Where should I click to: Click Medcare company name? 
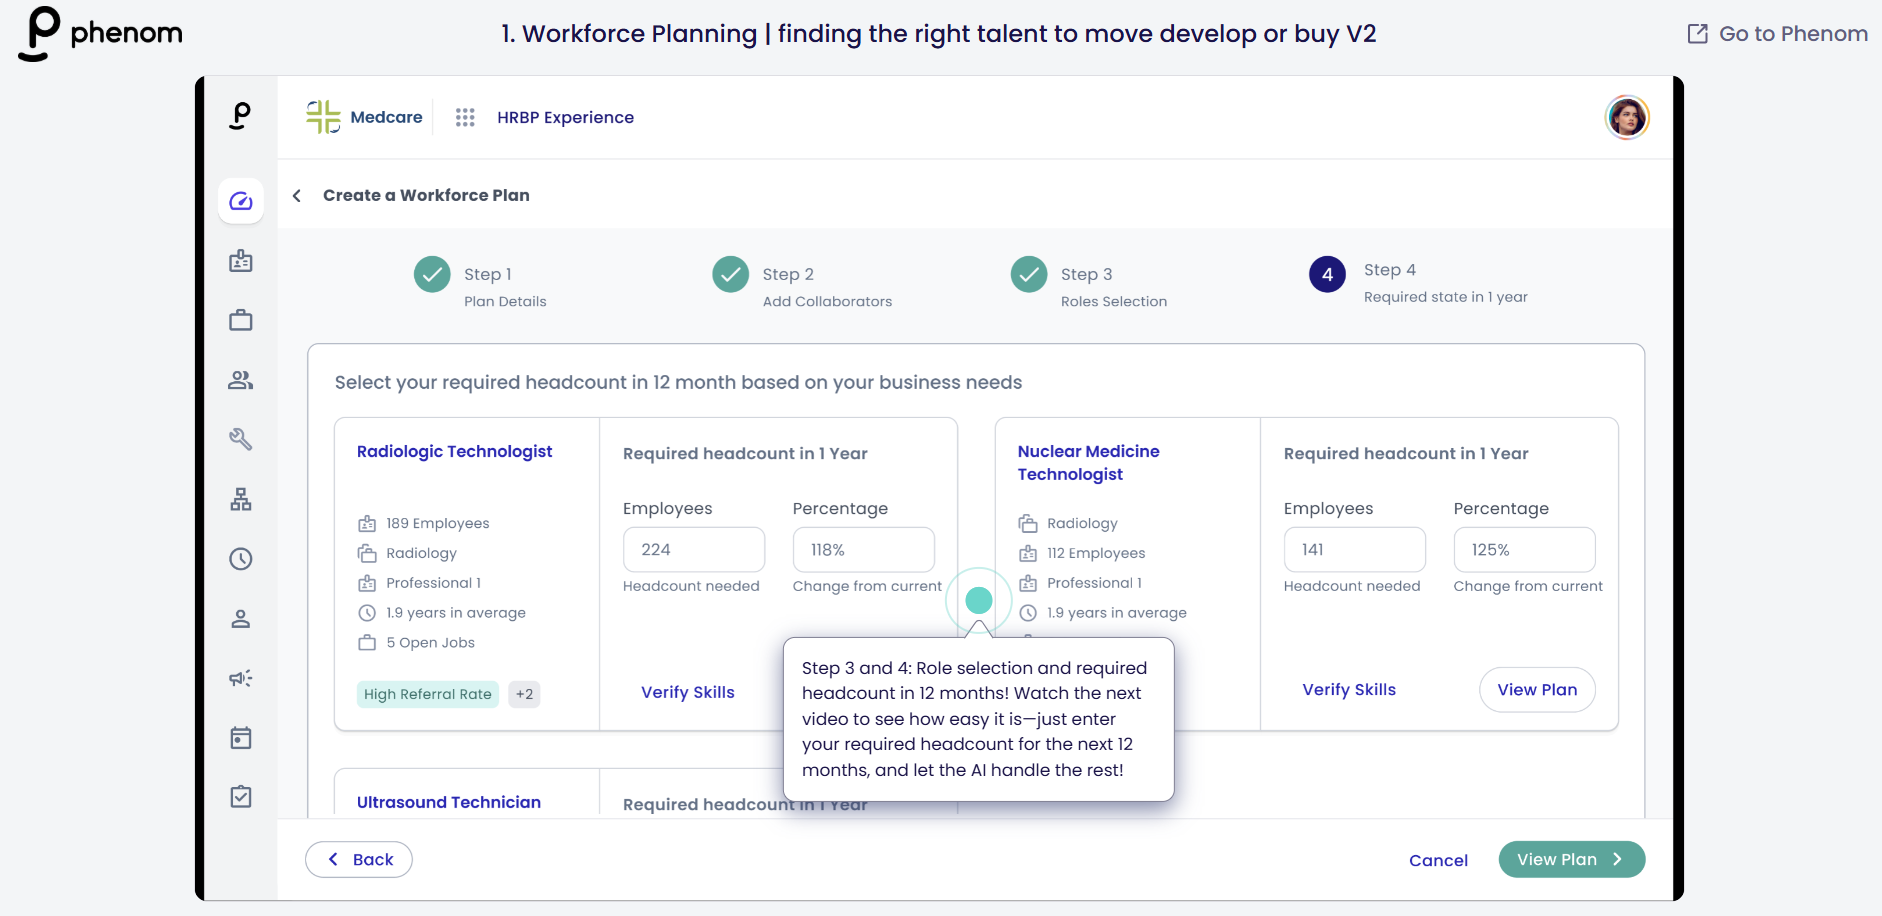coord(386,117)
